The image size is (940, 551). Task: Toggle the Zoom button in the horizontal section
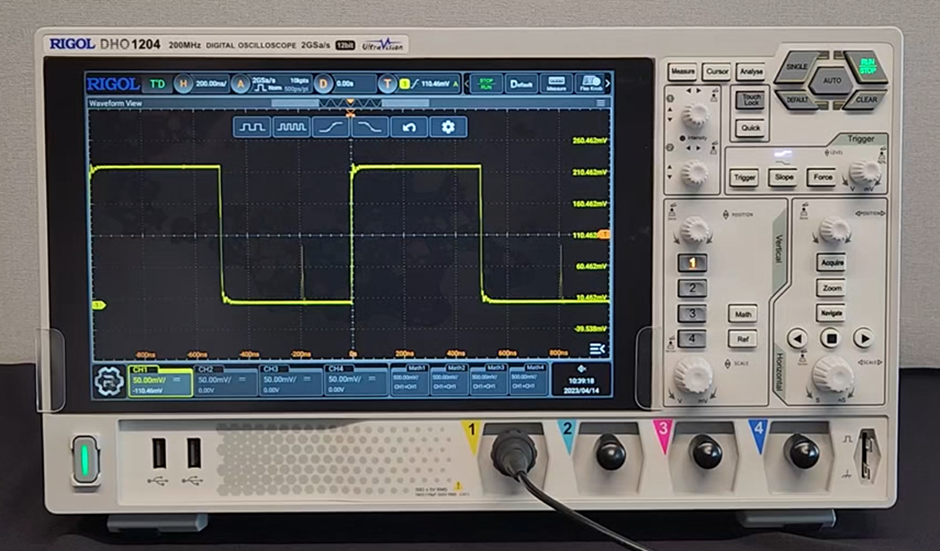point(831,288)
